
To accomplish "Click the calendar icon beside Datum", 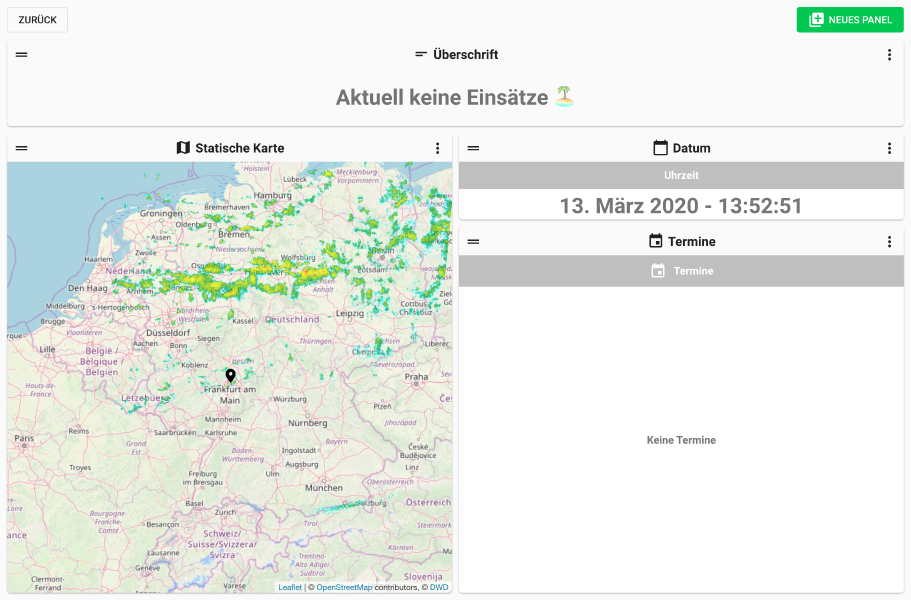I will 658,147.
